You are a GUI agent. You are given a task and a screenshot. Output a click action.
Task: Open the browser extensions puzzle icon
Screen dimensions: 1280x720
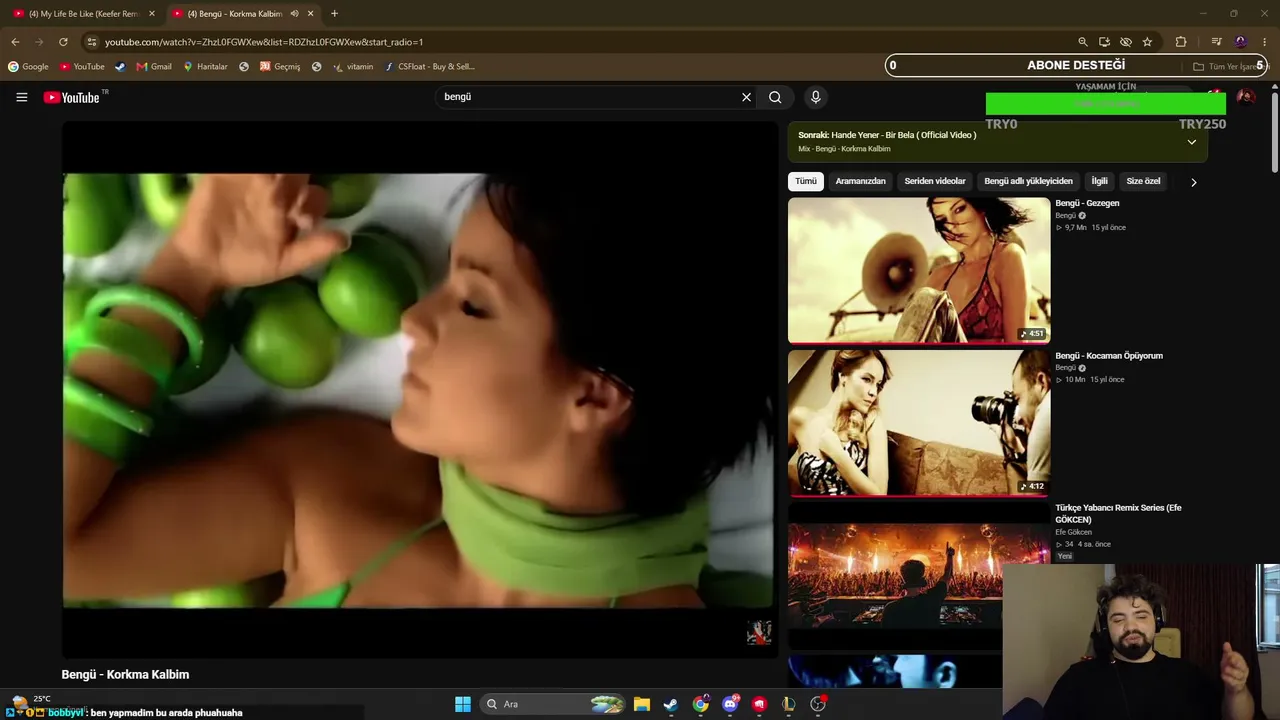tap(1181, 42)
